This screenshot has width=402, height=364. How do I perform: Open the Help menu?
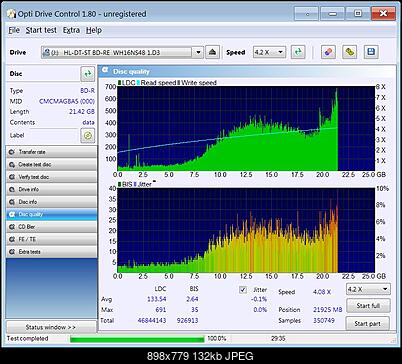click(94, 30)
